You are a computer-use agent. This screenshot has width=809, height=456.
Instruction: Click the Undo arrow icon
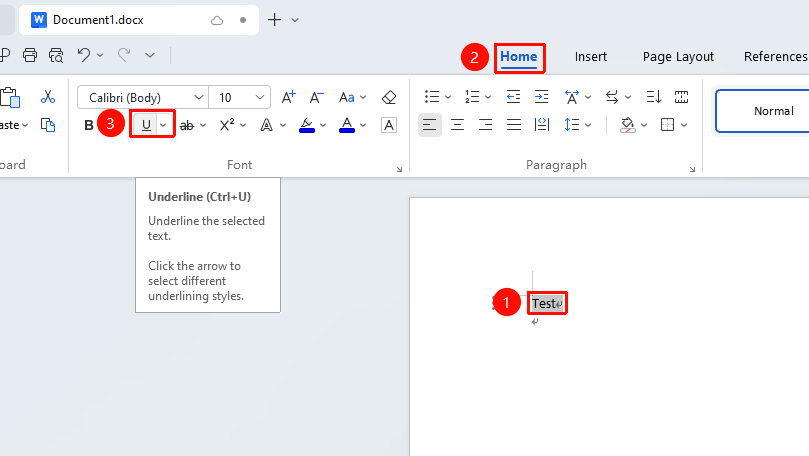[84, 55]
